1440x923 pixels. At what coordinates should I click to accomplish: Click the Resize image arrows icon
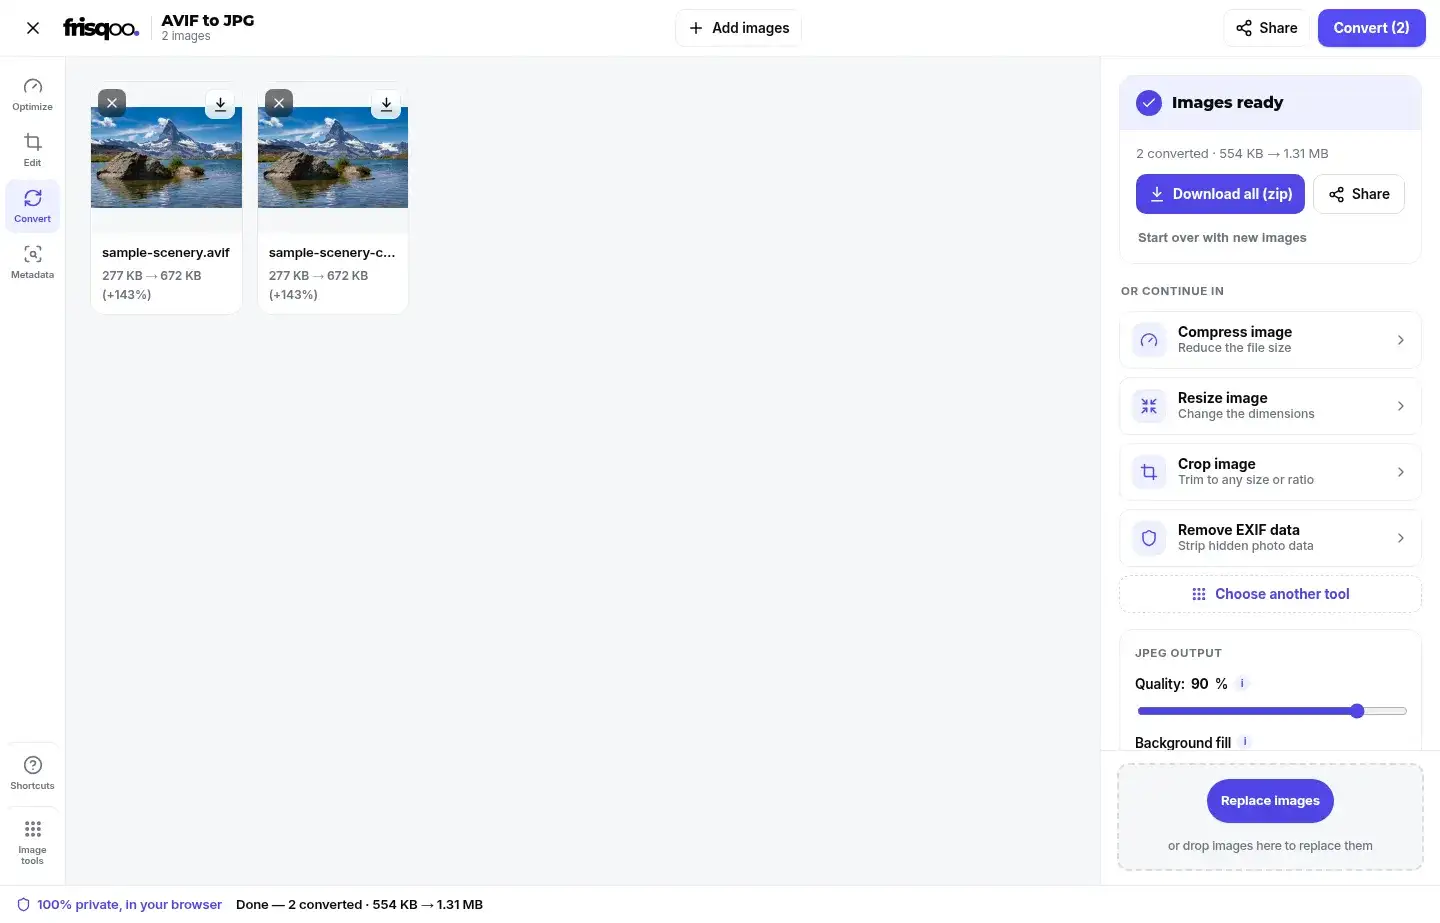click(1149, 406)
